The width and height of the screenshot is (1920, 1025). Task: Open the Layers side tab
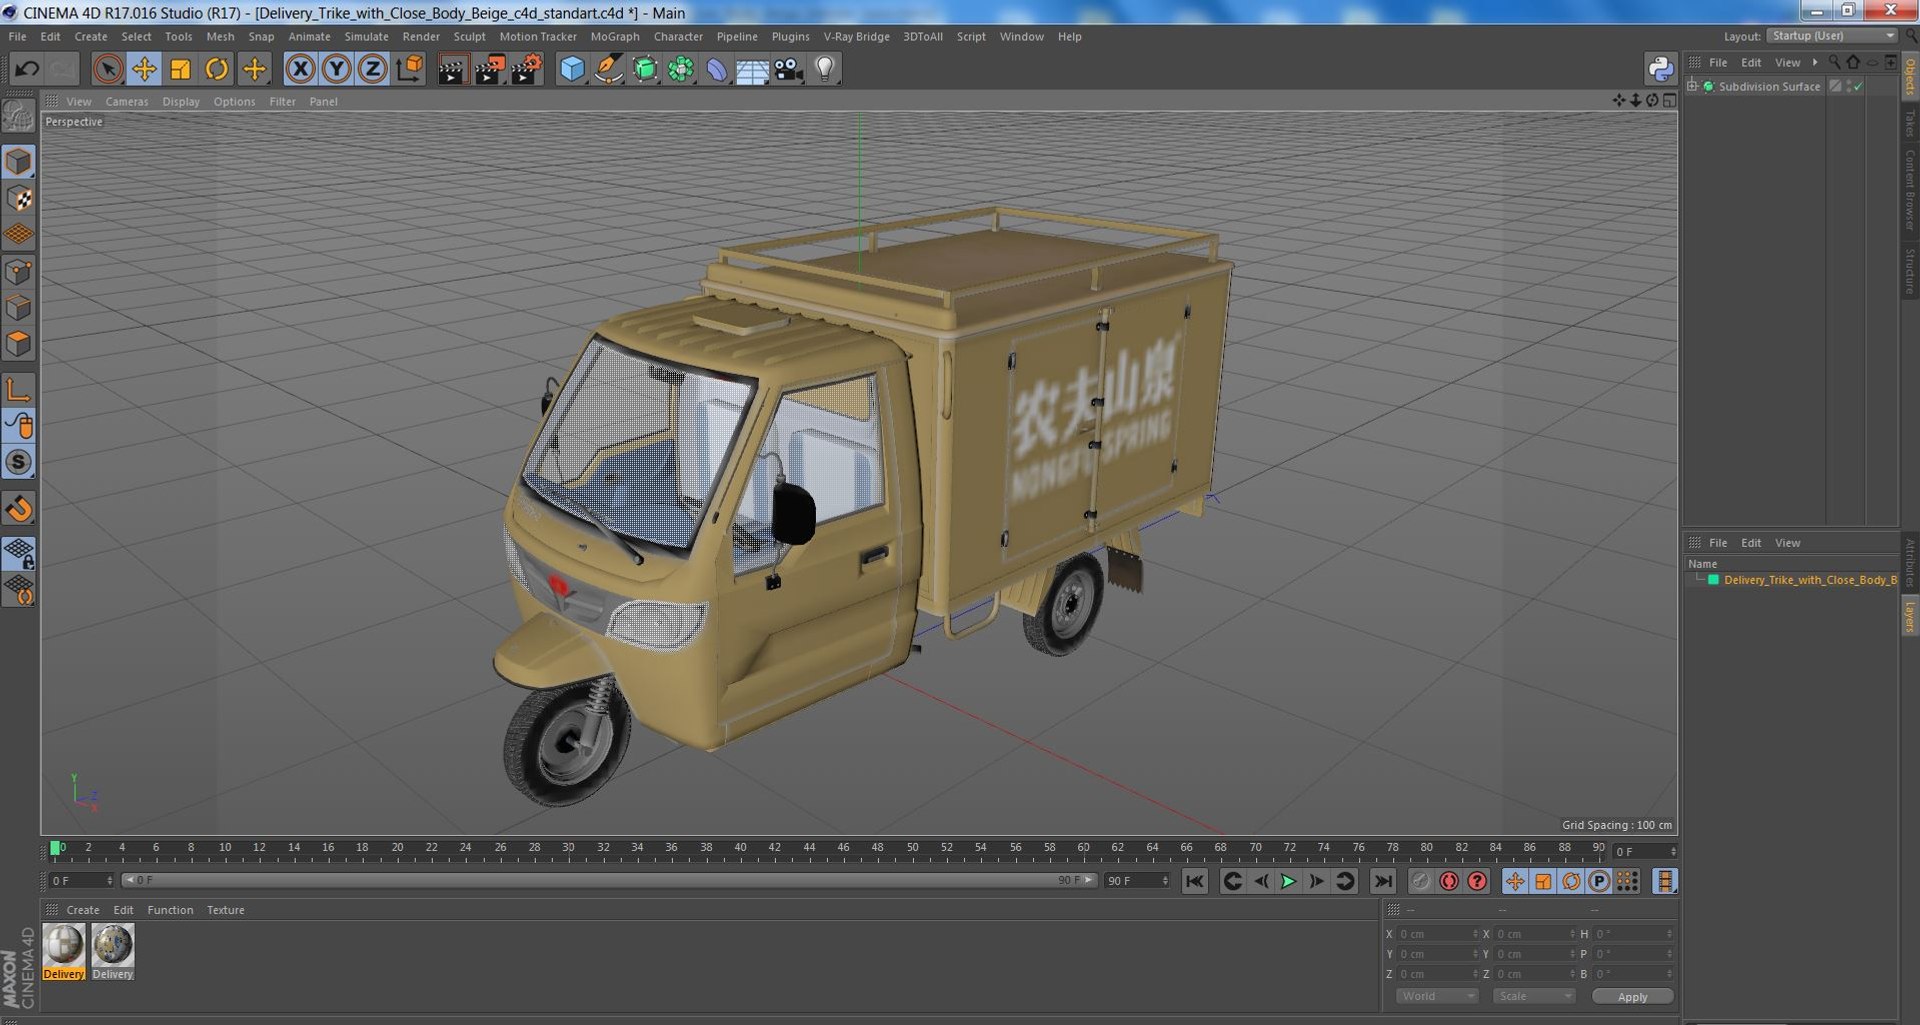[x=1910, y=616]
